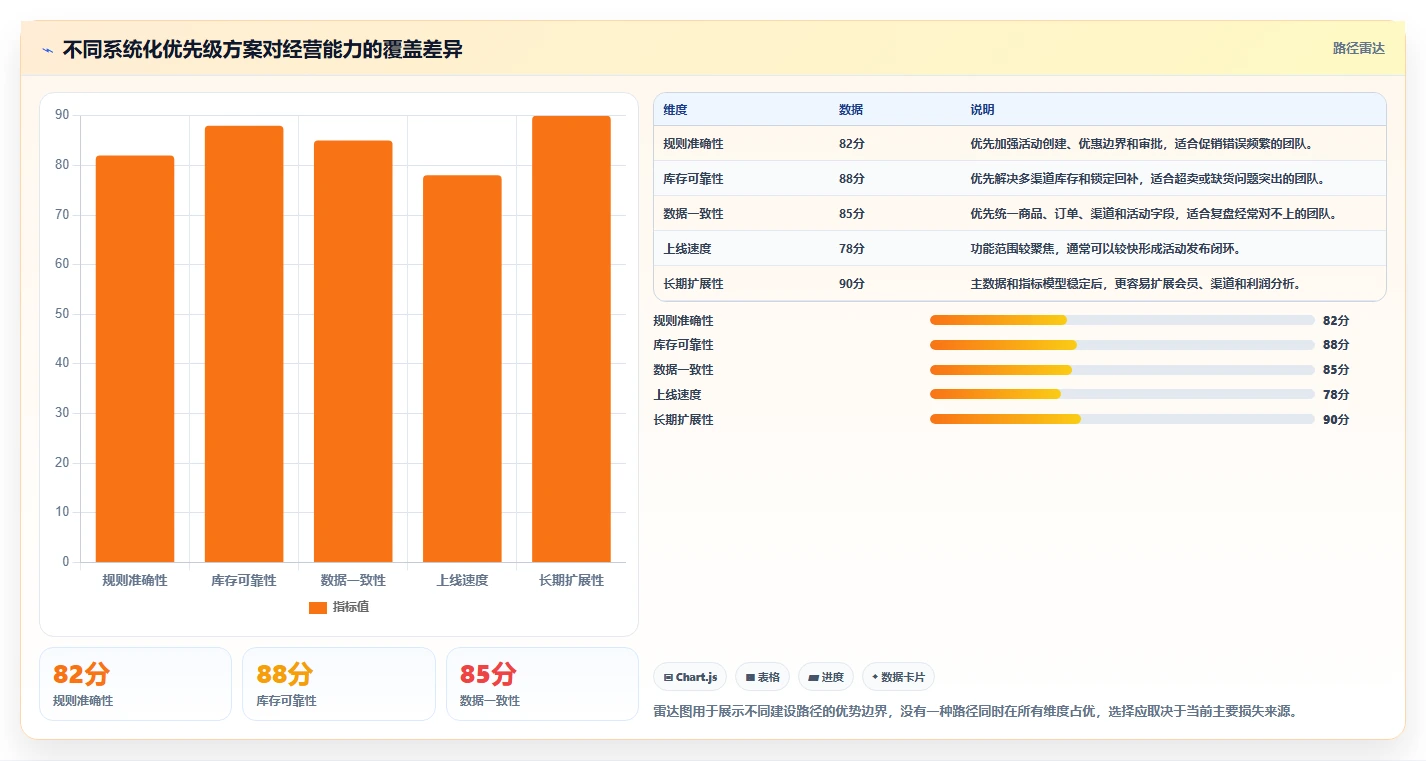This screenshot has height=761, width=1426.
Task: Click the 规则准确性 progress bar
Action: (1122, 320)
